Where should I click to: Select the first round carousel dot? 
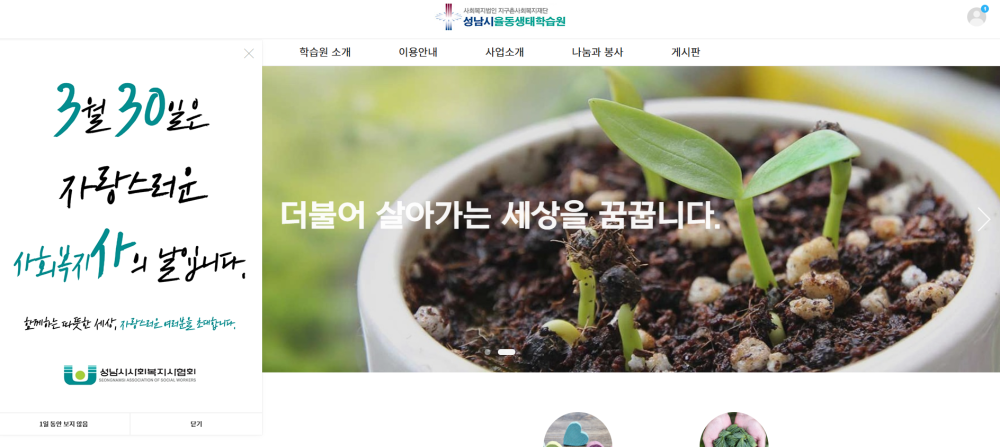pos(487,351)
